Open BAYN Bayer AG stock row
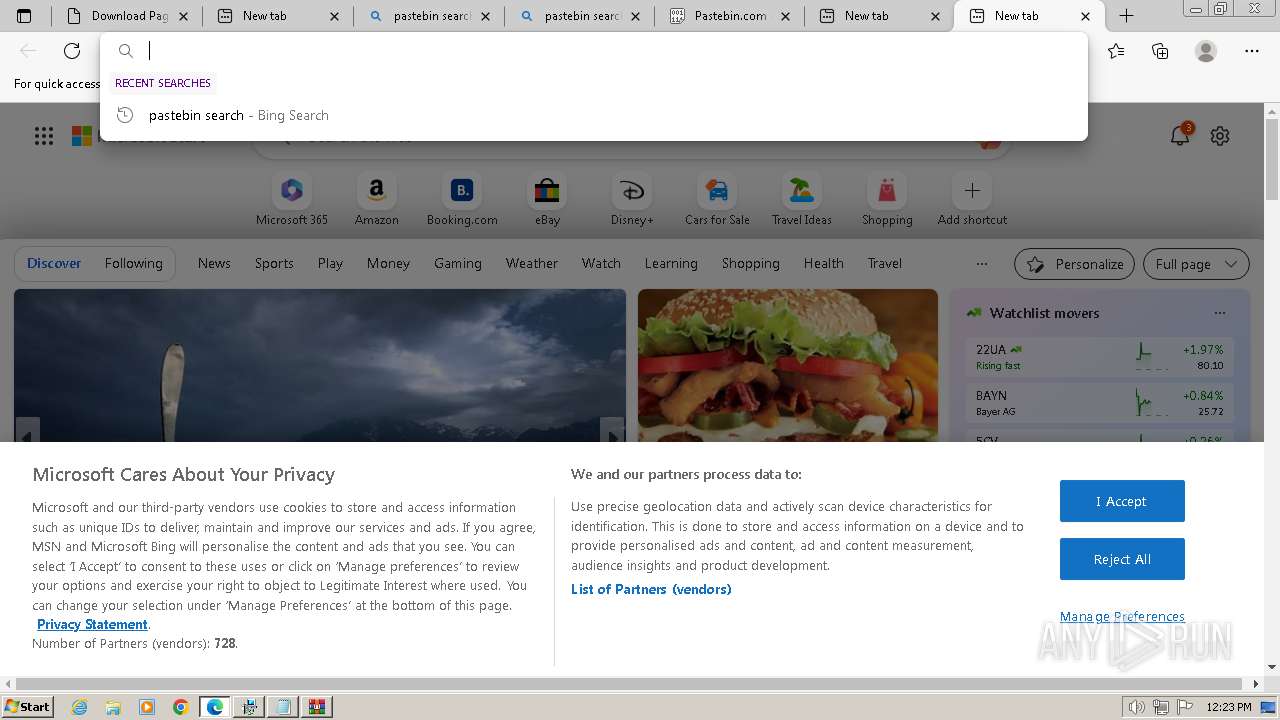Screen dimensions: 1280x720 [x=1100, y=402]
